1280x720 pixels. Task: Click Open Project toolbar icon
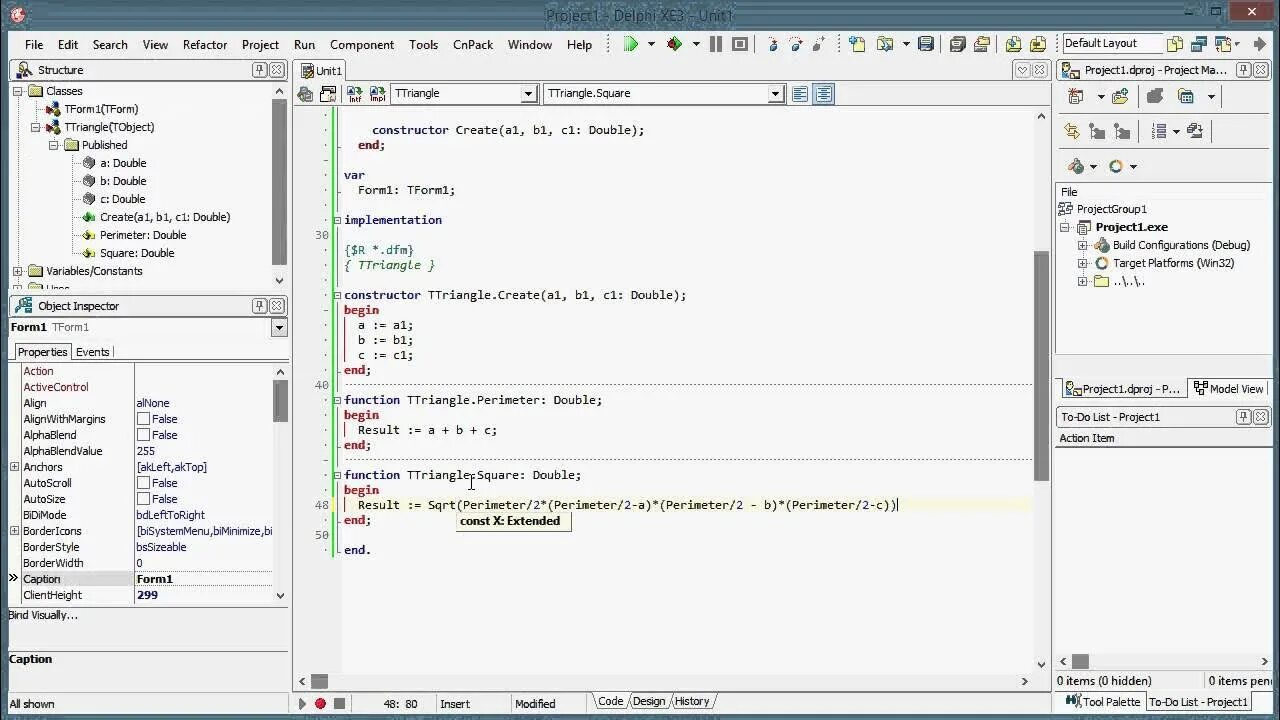(983, 44)
